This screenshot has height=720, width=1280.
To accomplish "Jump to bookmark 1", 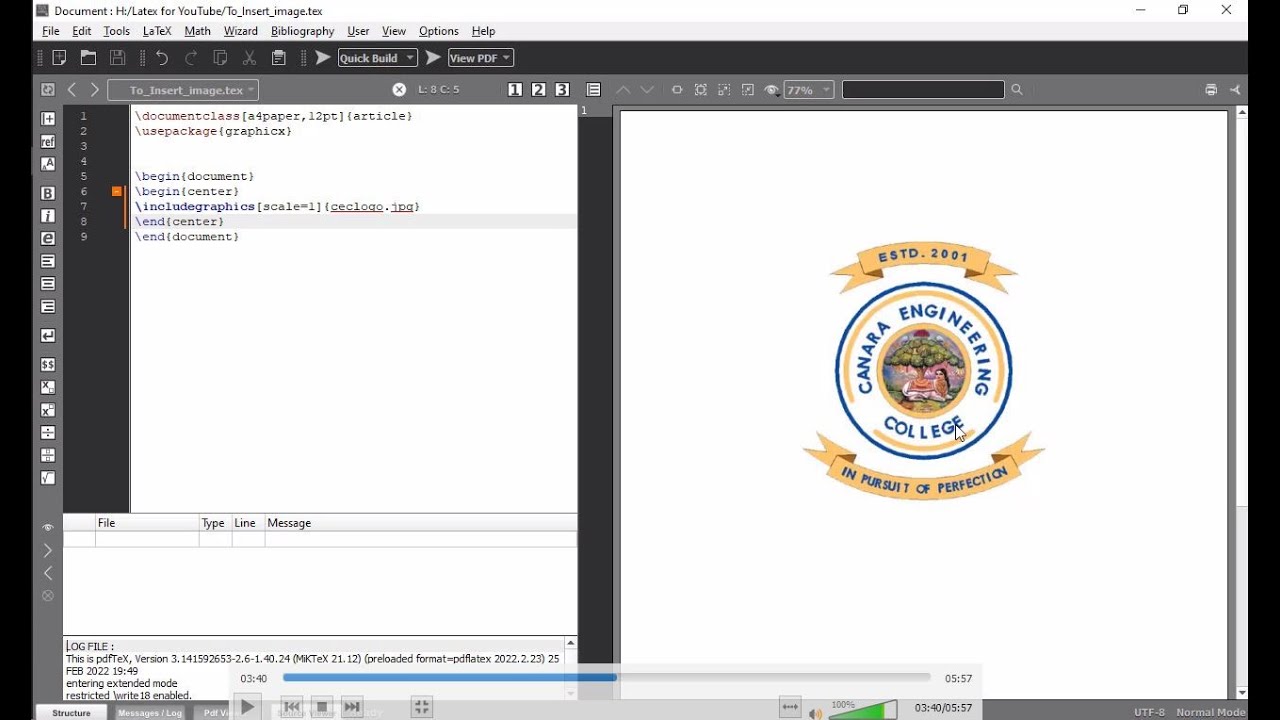I will point(515,90).
